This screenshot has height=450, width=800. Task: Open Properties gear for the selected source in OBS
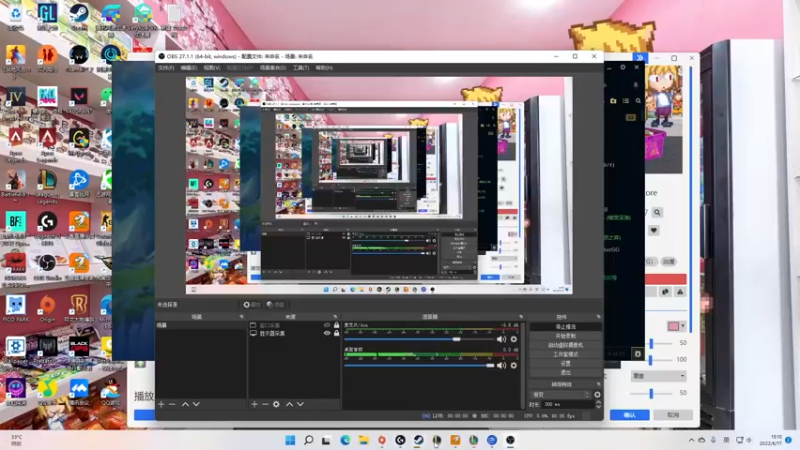(x=252, y=305)
